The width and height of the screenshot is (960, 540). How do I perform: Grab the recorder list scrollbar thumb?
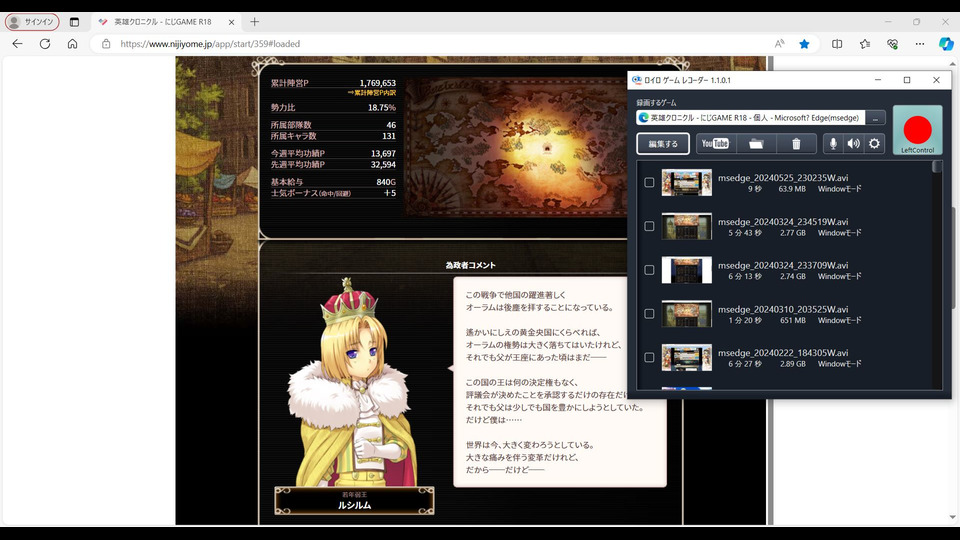936,167
